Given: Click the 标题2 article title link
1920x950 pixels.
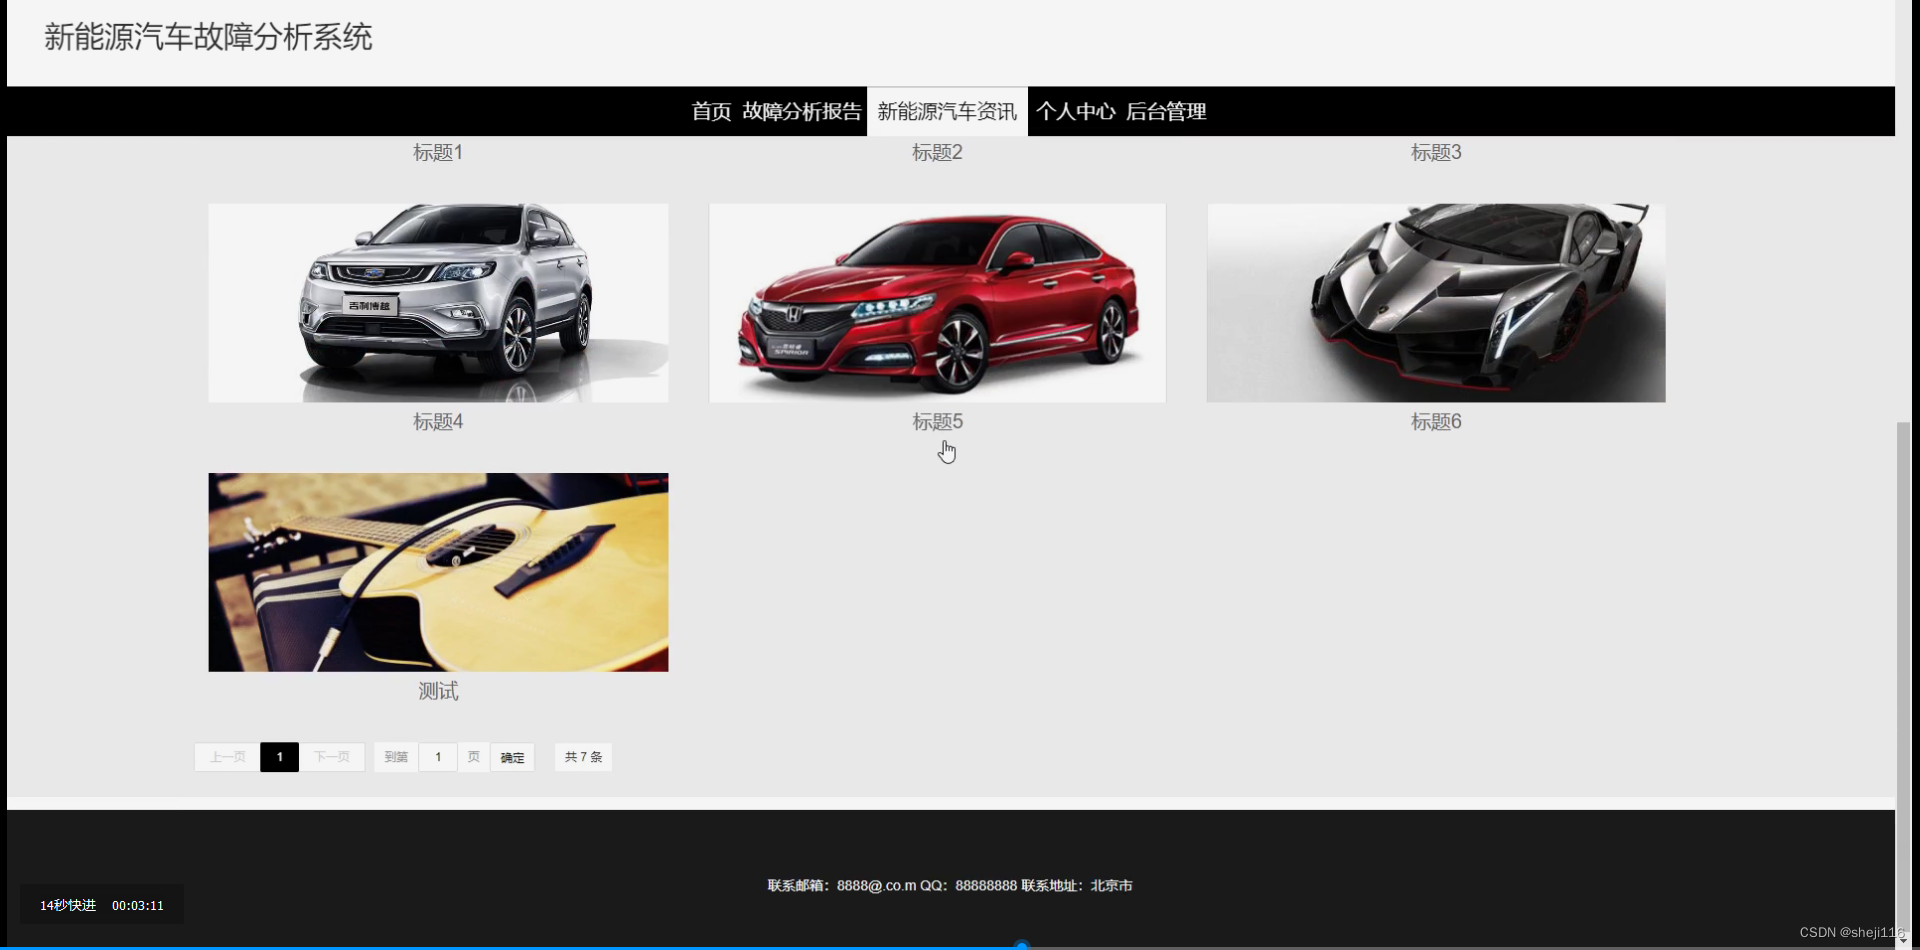Looking at the screenshot, I should click(936, 152).
